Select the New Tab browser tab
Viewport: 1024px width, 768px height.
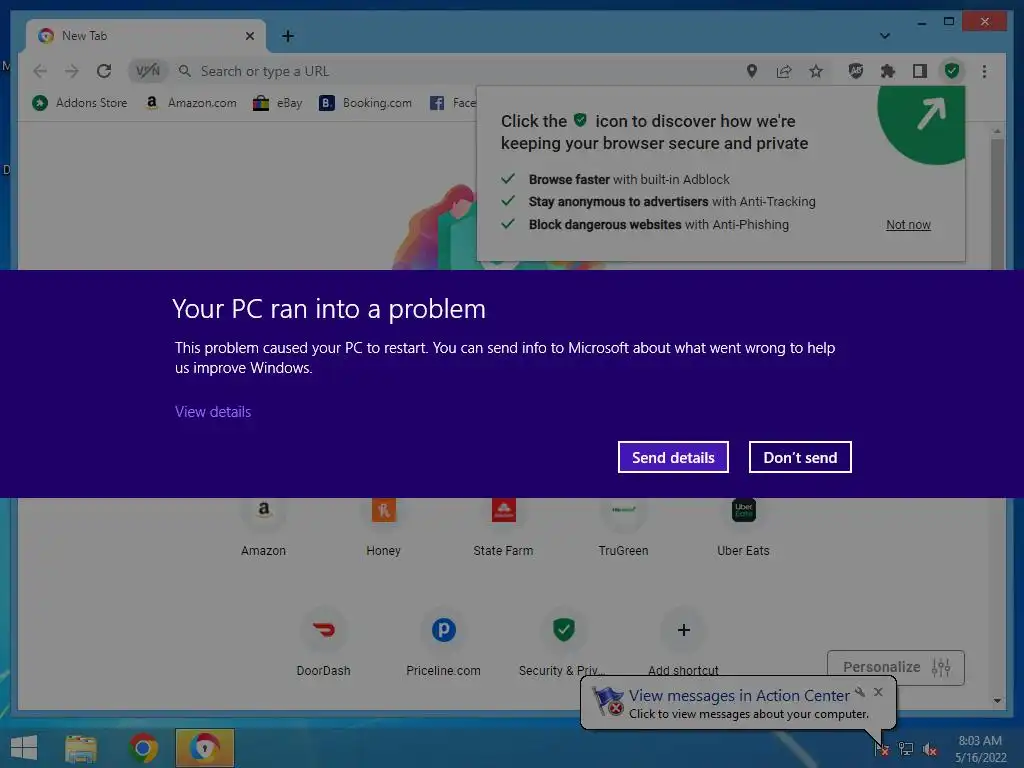146,36
